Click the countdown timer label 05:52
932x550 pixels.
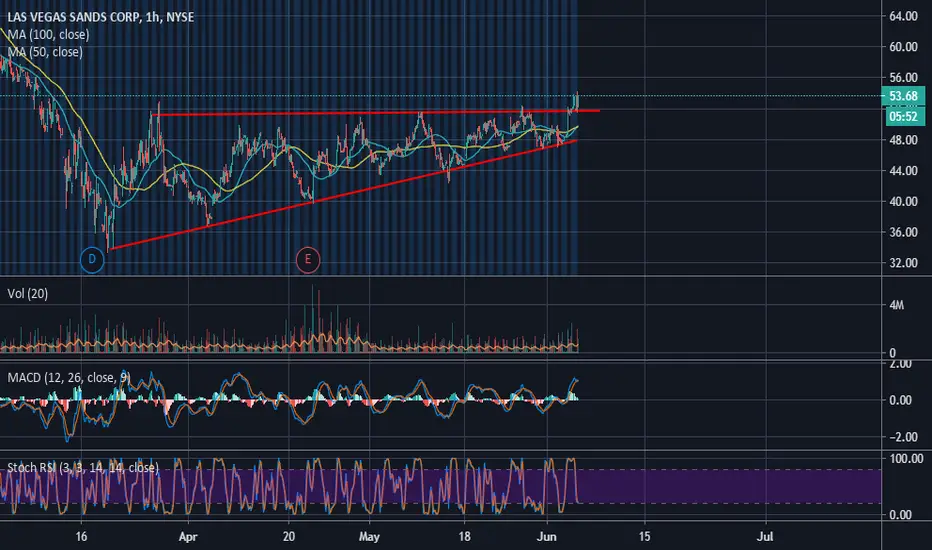(903, 117)
